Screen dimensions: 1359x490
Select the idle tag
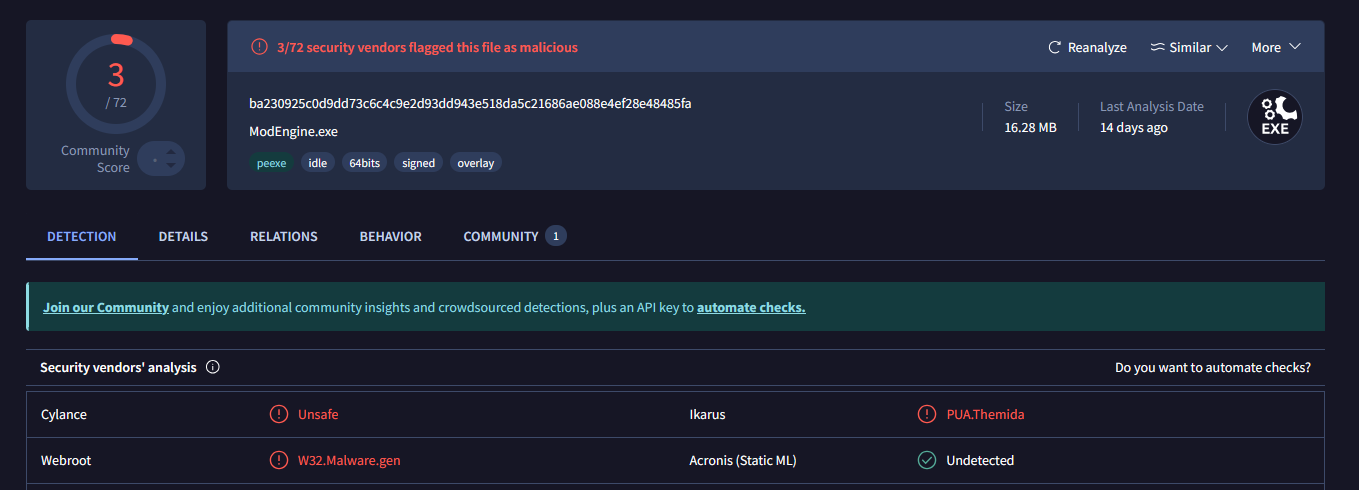[318, 162]
